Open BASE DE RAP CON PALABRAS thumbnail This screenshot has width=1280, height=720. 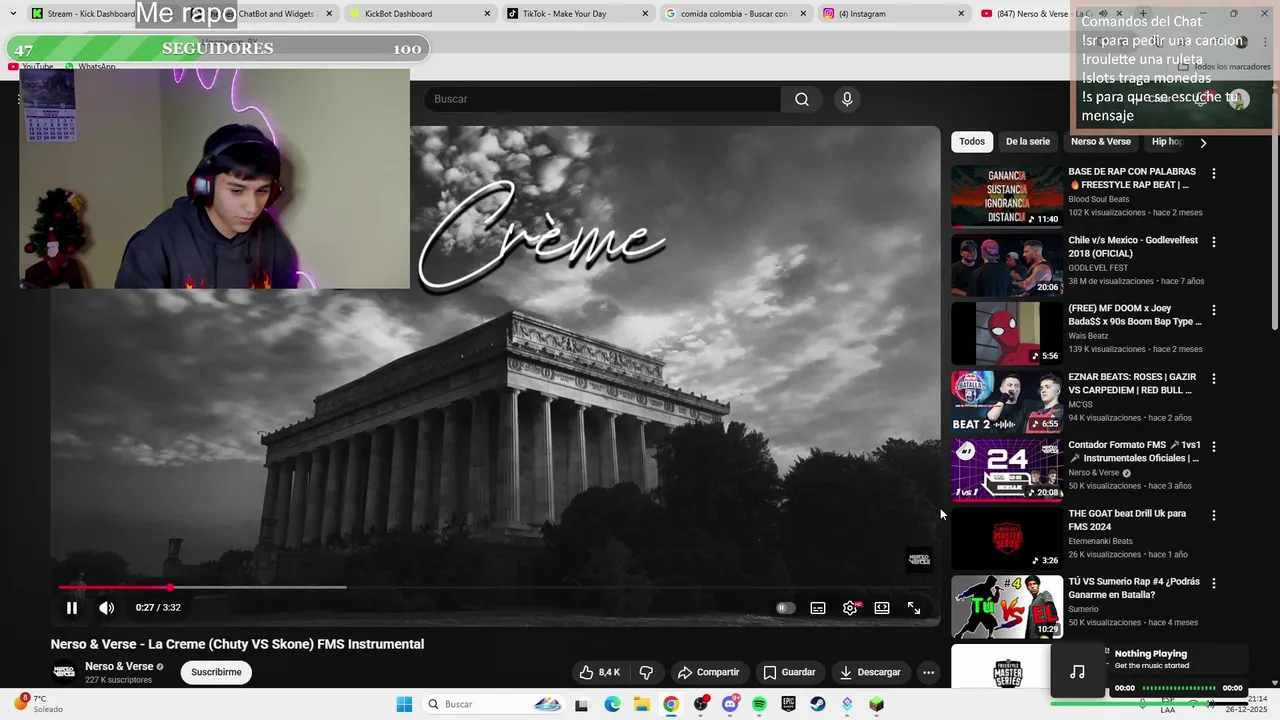click(1007, 197)
